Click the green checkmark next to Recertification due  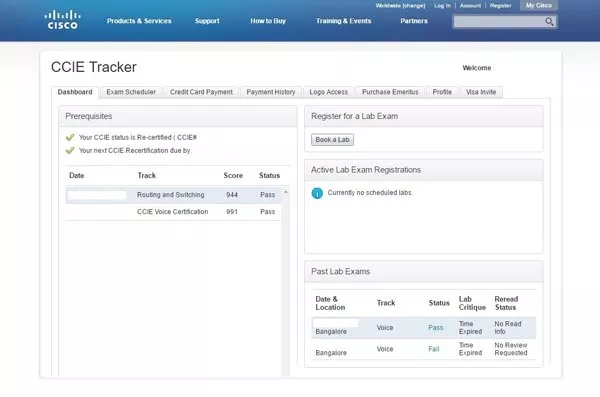tap(70, 150)
